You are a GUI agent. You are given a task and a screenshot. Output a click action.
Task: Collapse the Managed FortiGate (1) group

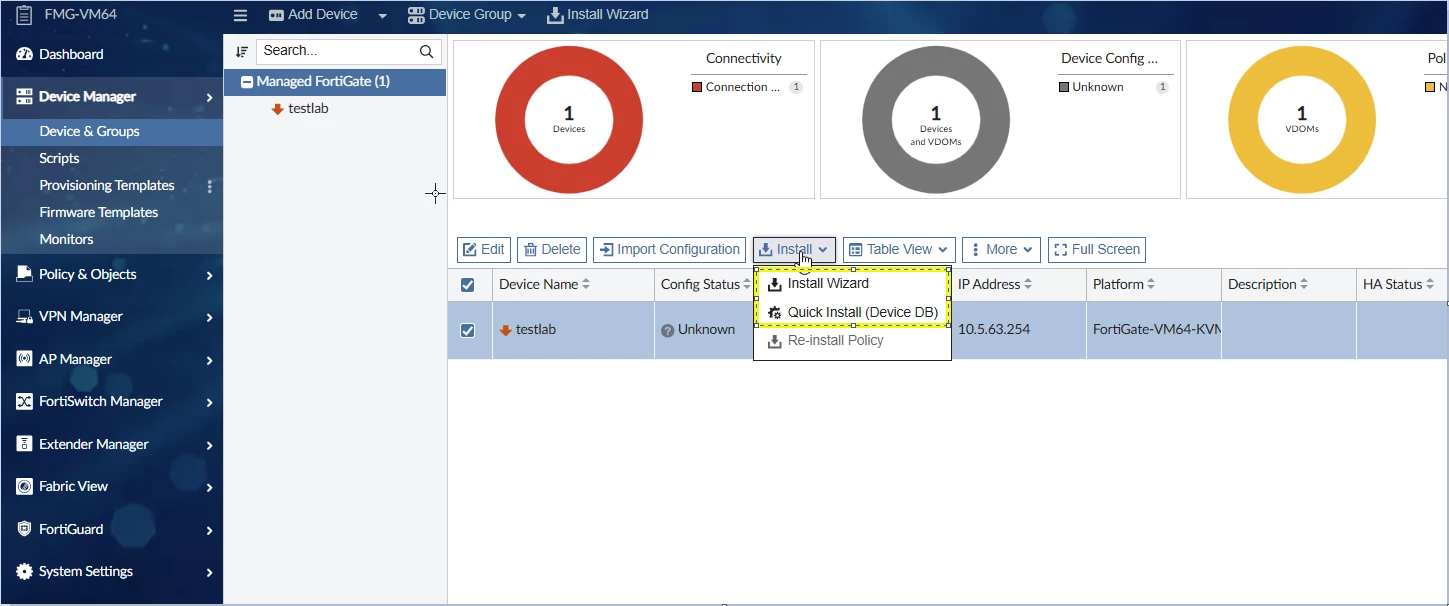[247, 82]
